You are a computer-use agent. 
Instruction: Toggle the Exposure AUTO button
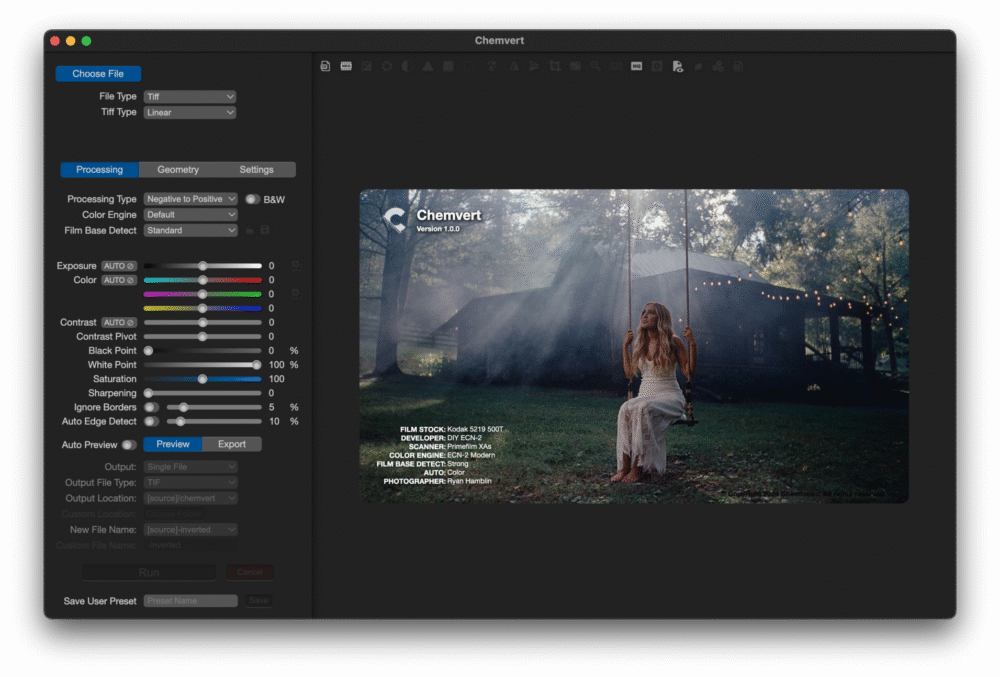point(119,266)
